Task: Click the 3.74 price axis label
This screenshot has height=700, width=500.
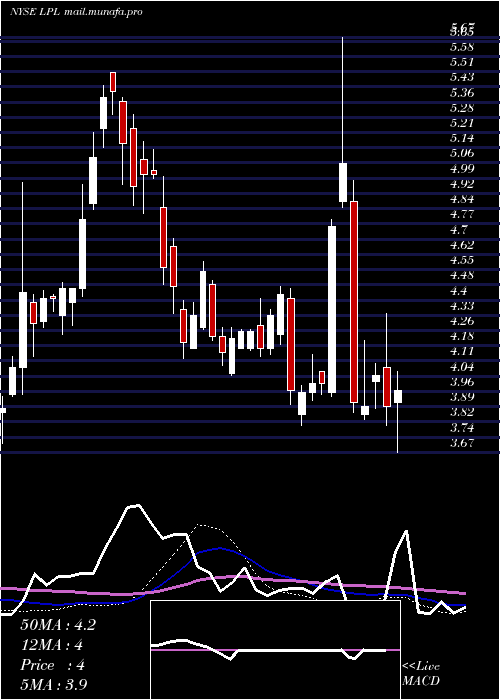Action: pyautogui.click(x=462, y=428)
